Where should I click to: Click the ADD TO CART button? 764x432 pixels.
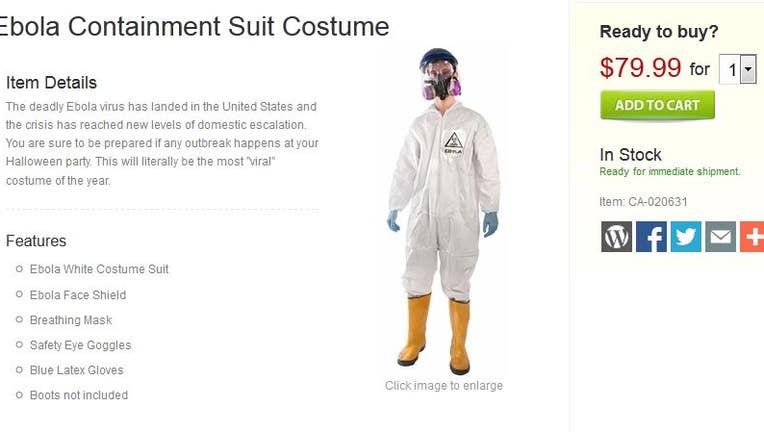tap(657, 105)
